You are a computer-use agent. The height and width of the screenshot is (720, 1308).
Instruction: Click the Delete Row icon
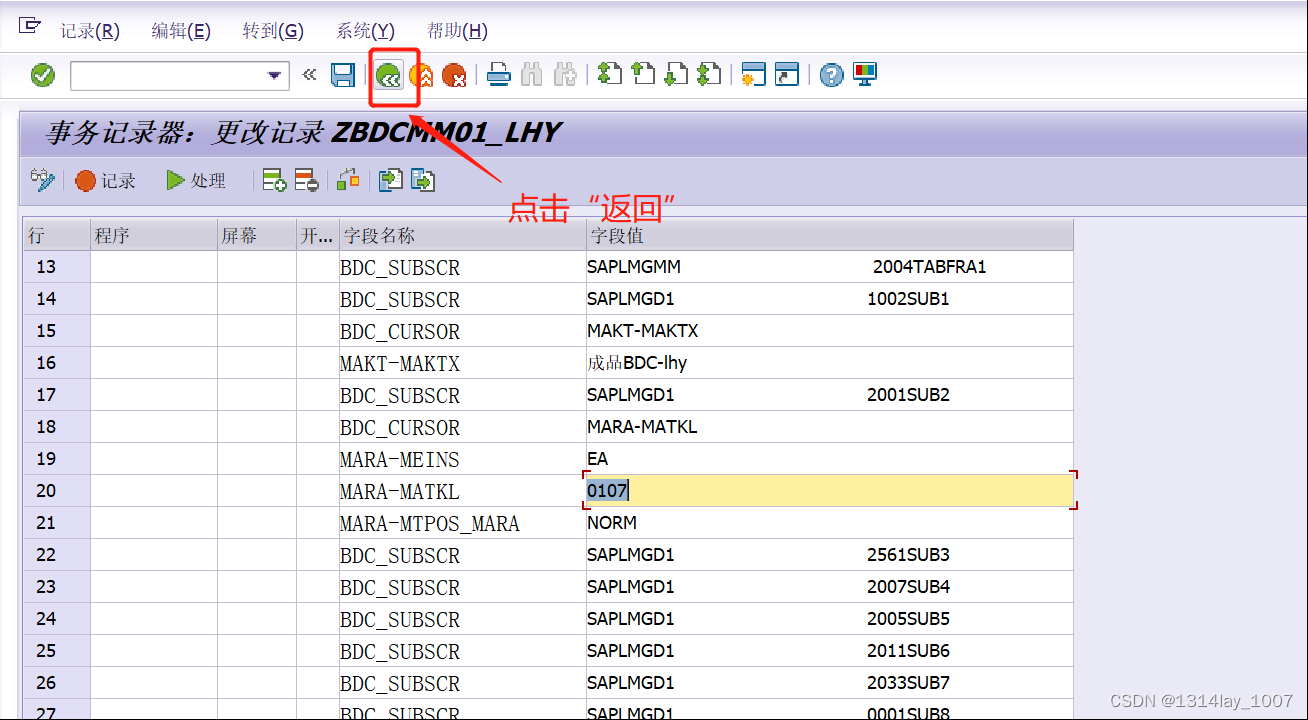point(306,180)
